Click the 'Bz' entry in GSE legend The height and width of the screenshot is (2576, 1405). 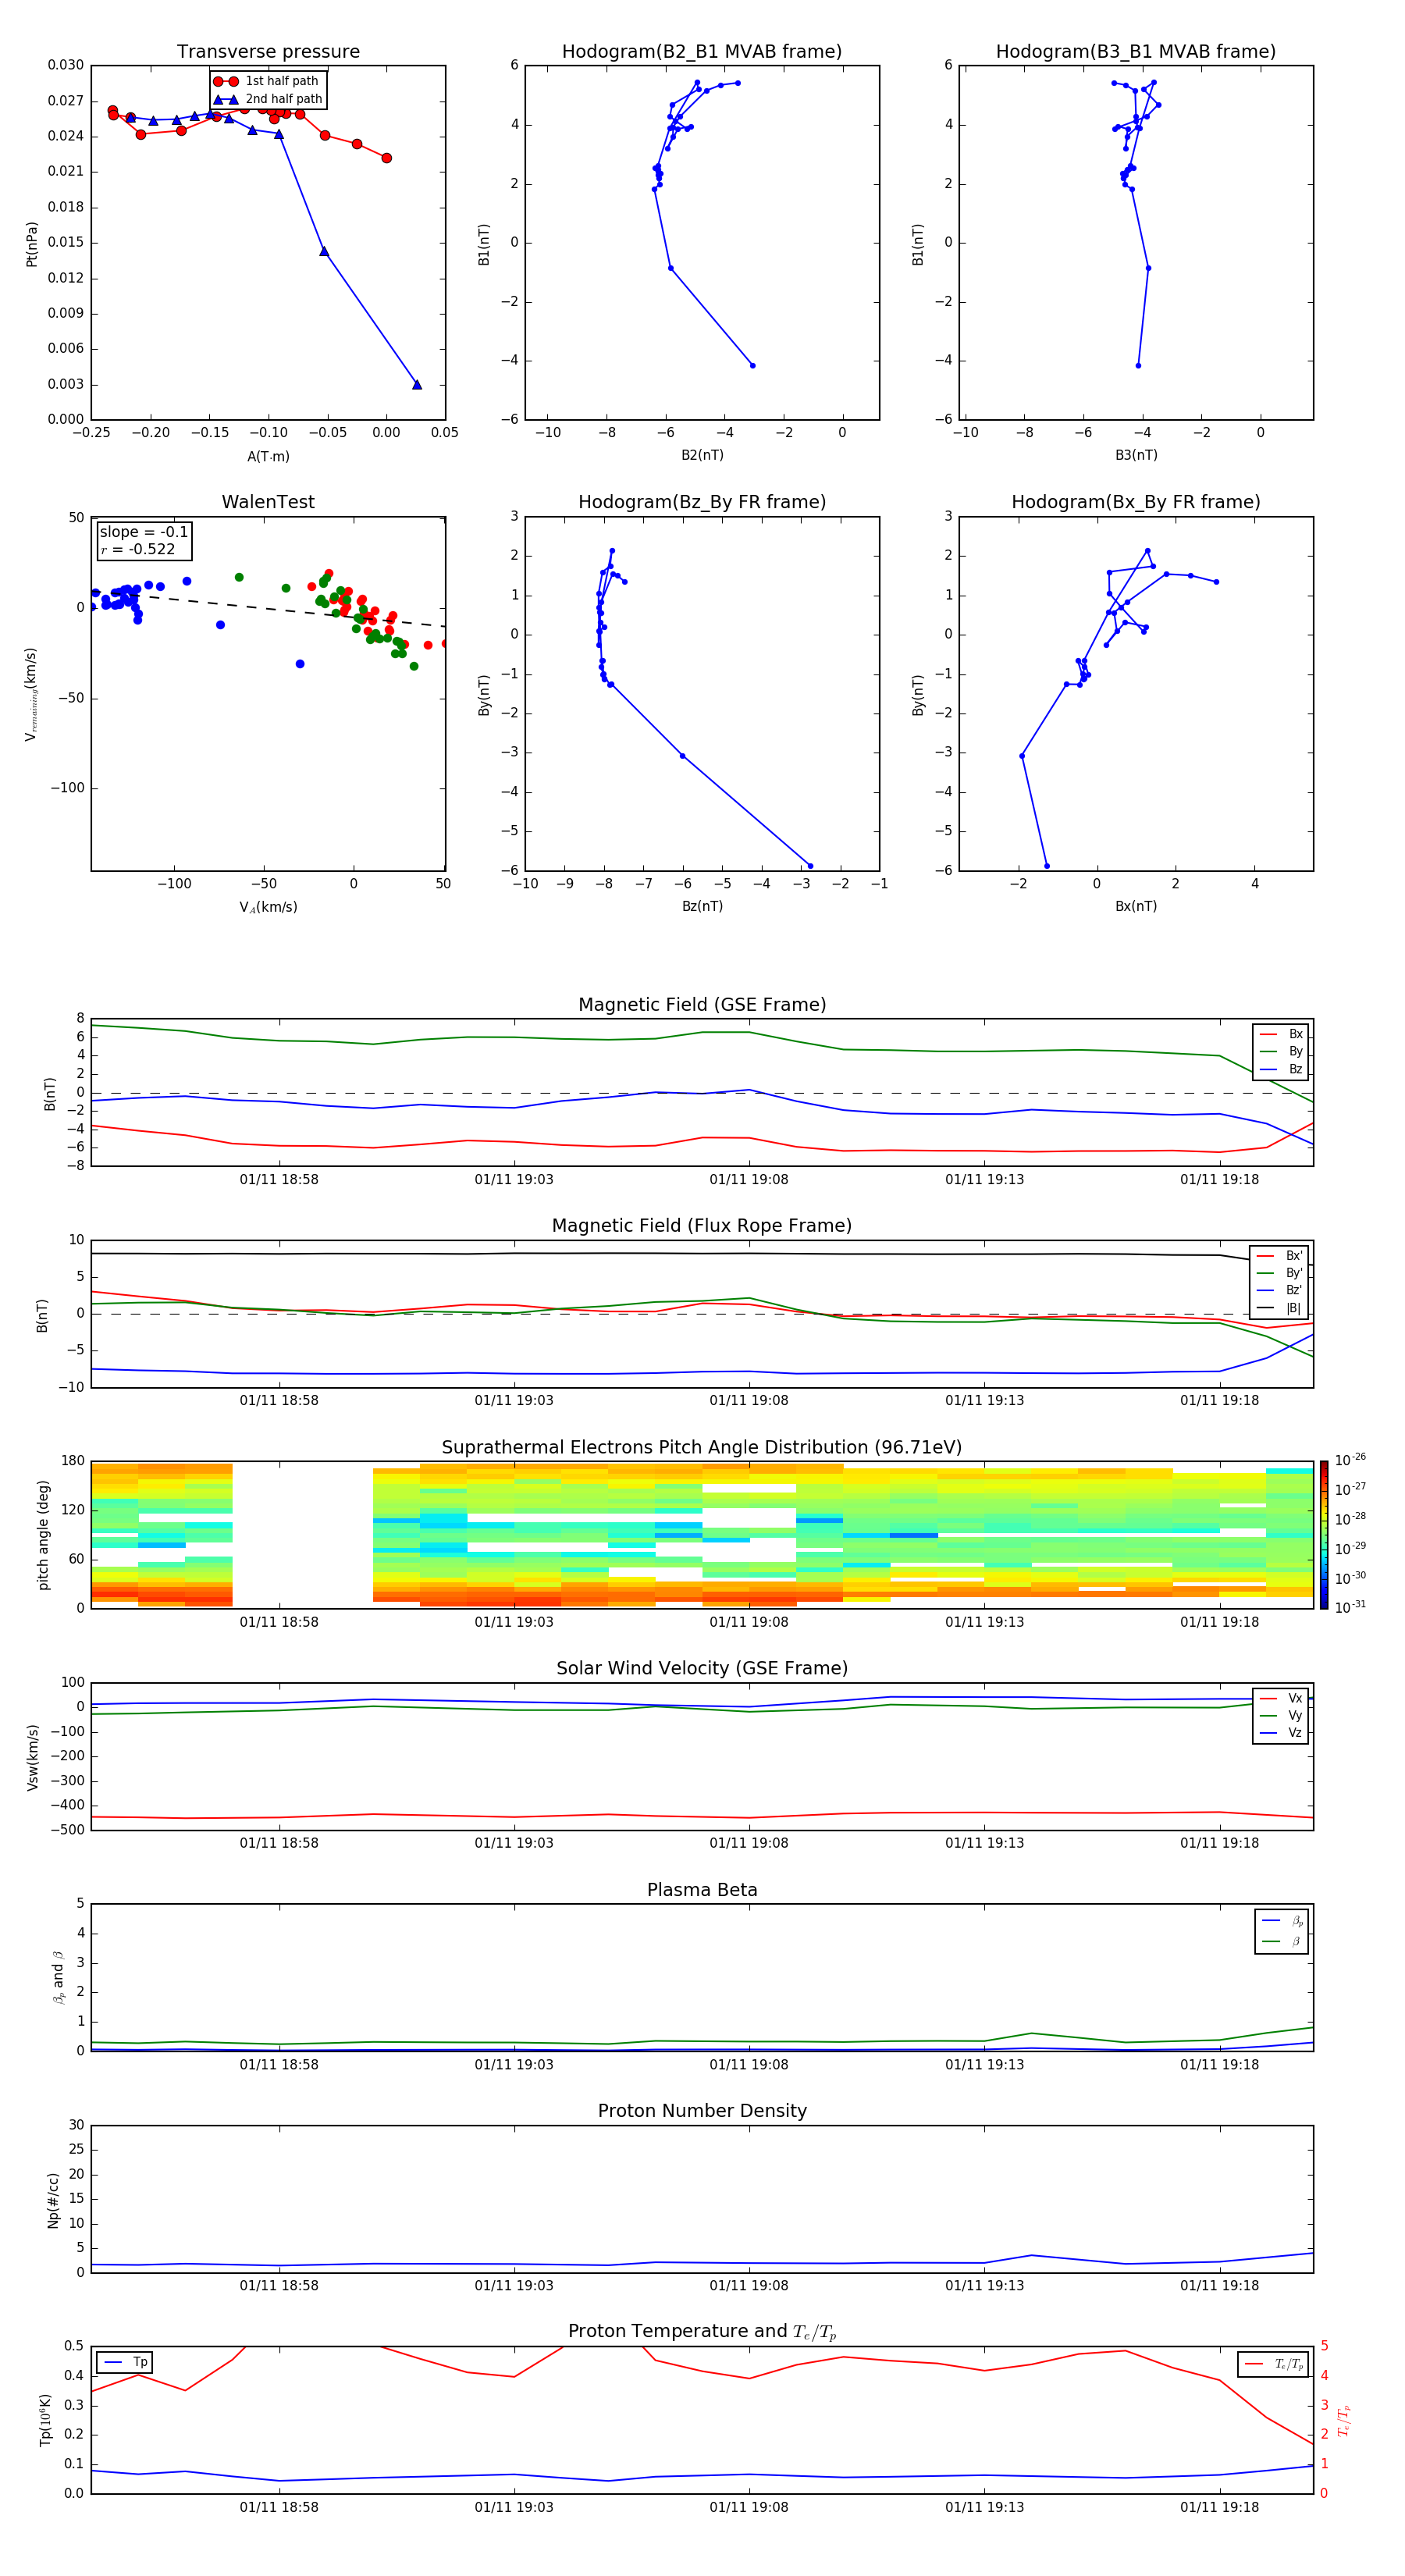point(1282,1069)
